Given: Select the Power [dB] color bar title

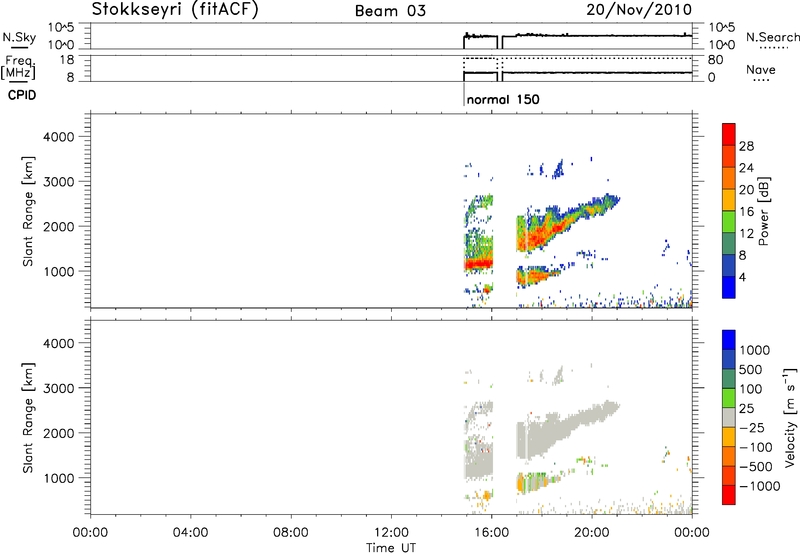Looking at the screenshot, I should 764,211.
